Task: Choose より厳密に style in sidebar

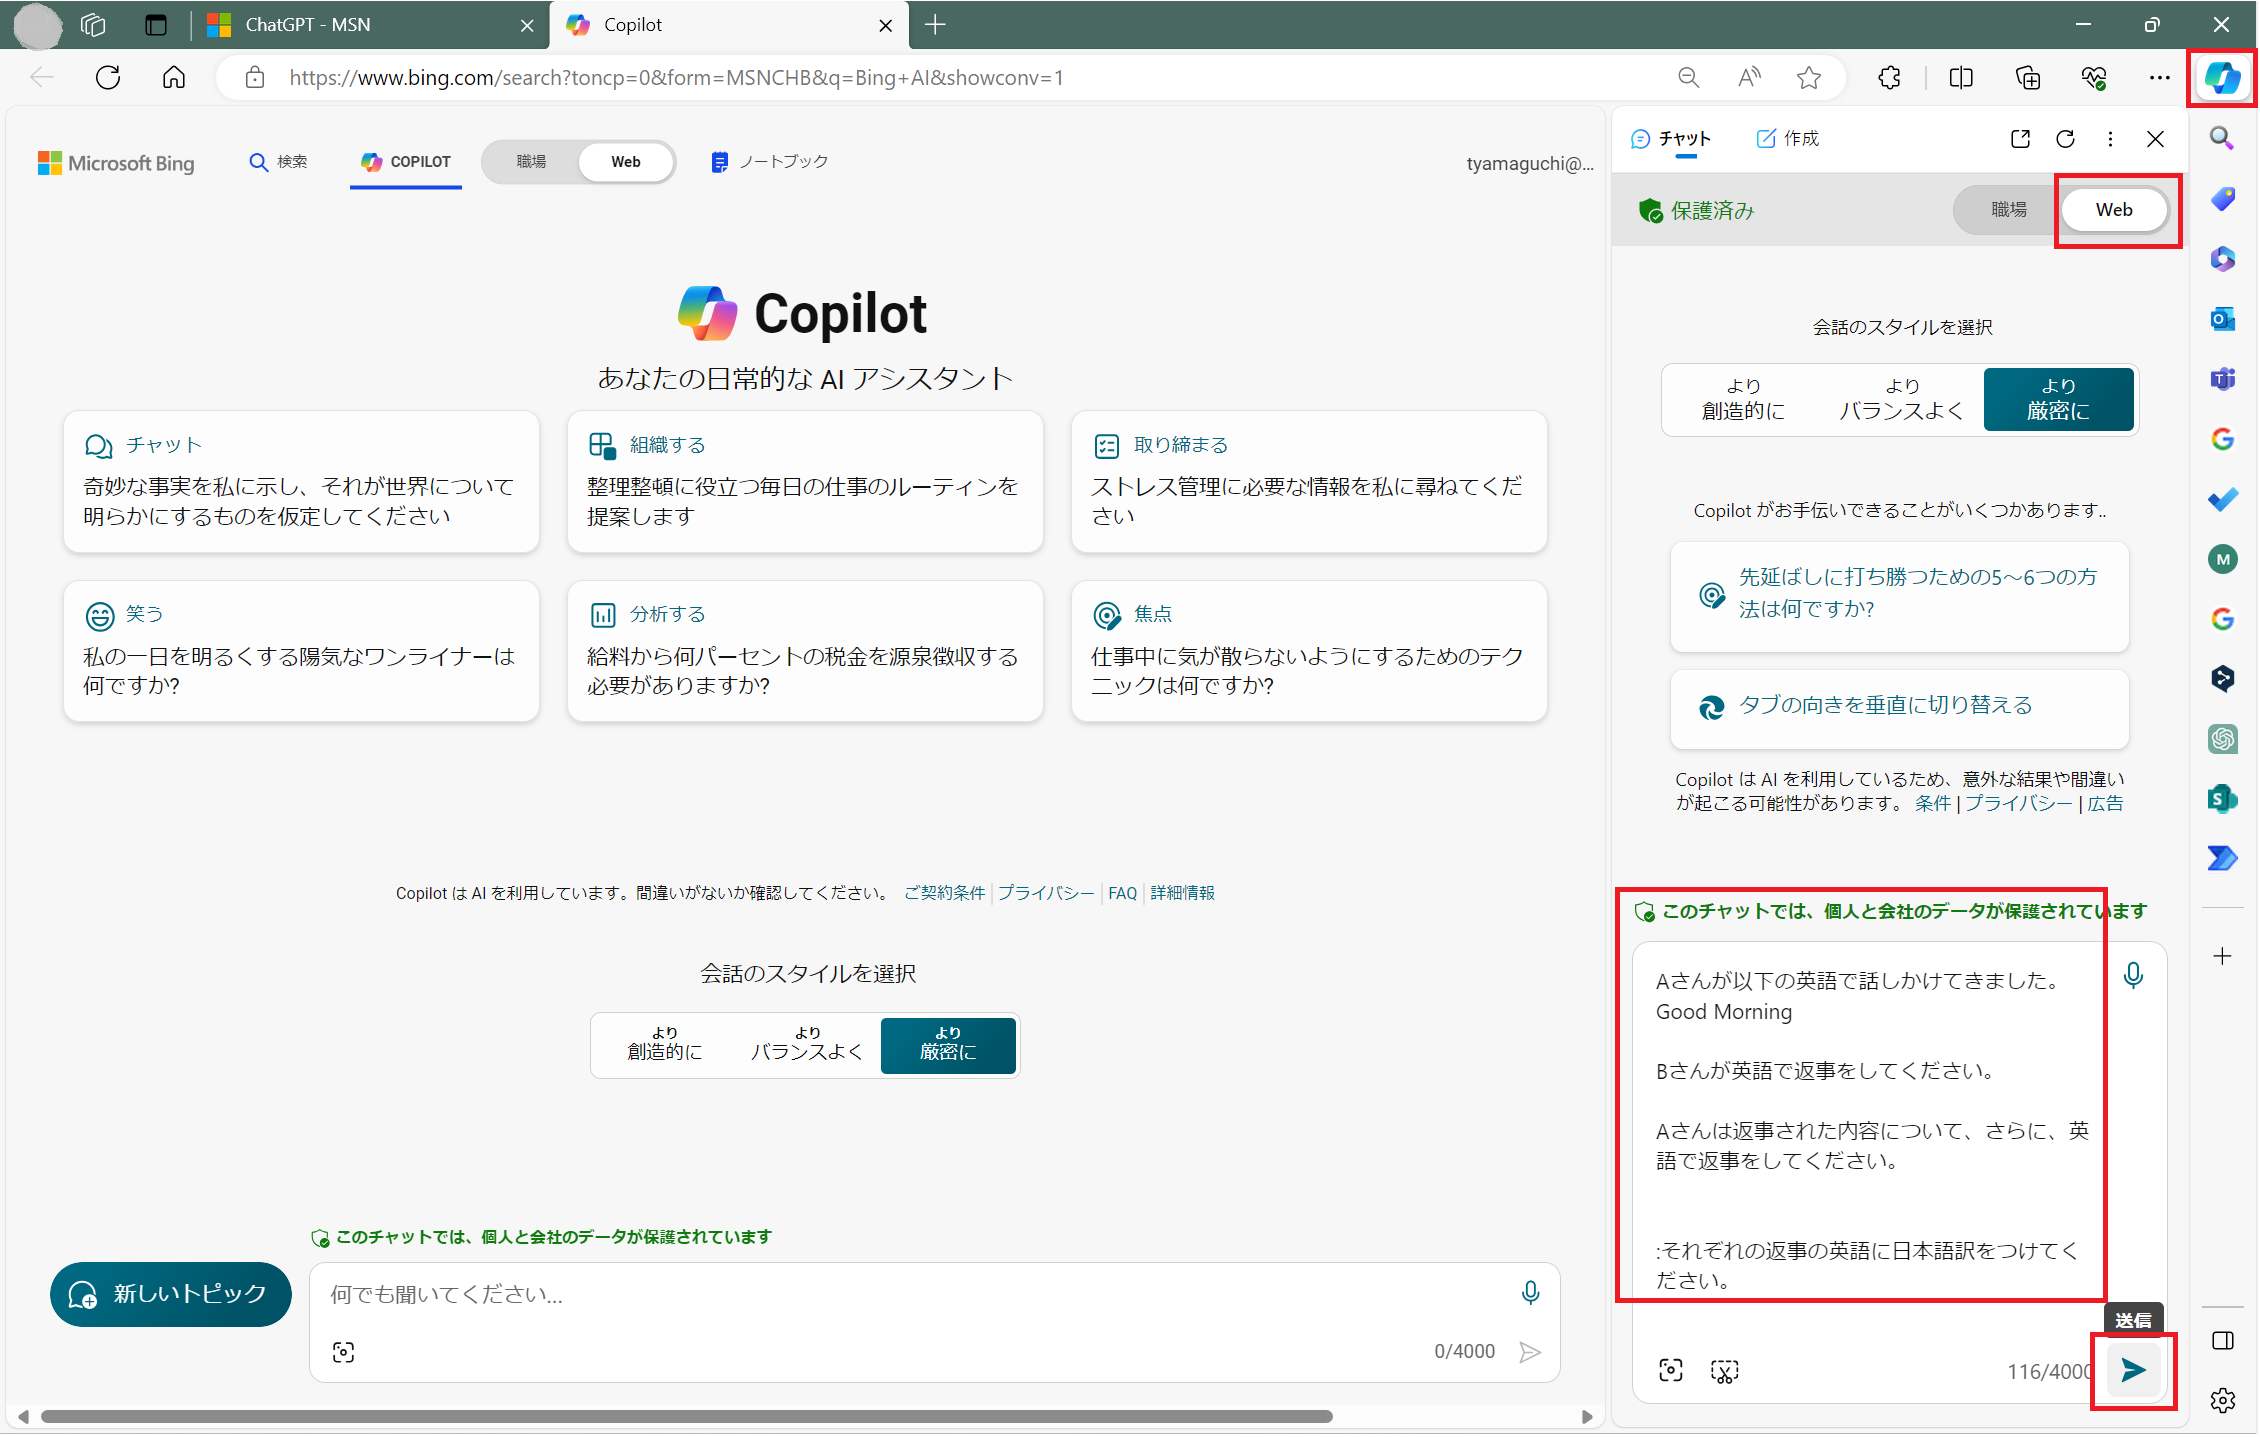Action: click(x=2058, y=399)
